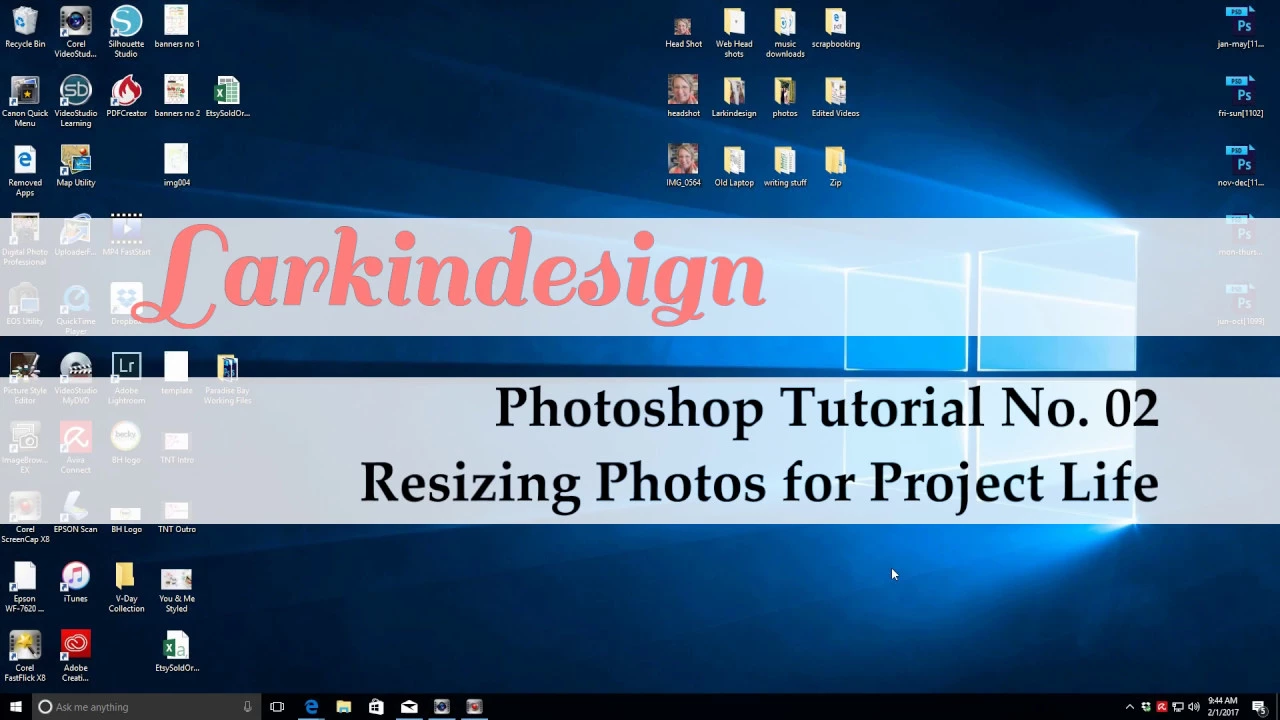Select the 'headshot' photo file
Viewport: 1280px width, 720px height.
(683, 97)
